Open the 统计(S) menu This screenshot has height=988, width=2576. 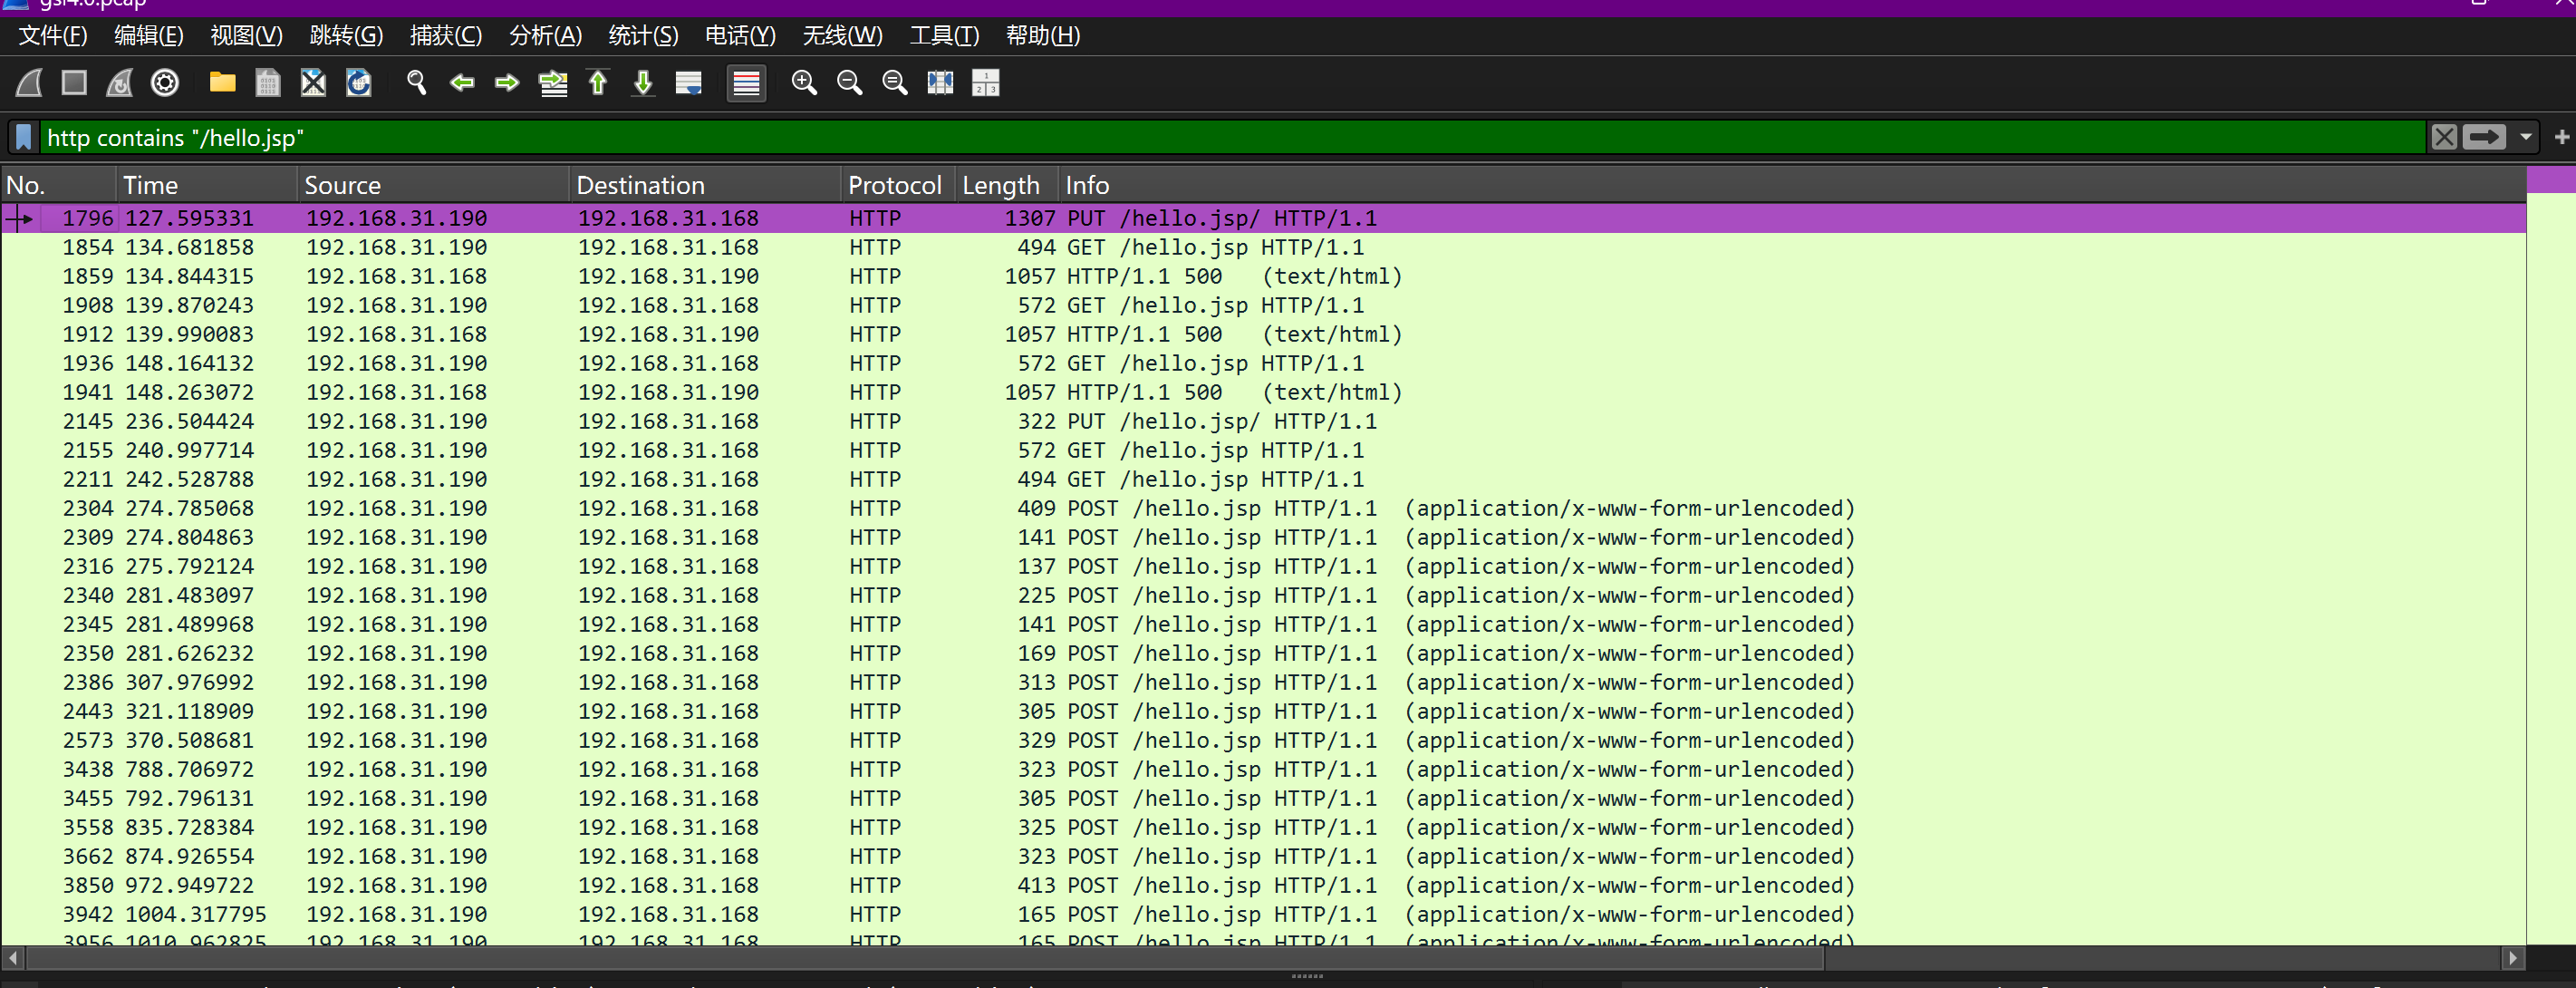pyautogui.click(x=643, y=36)
